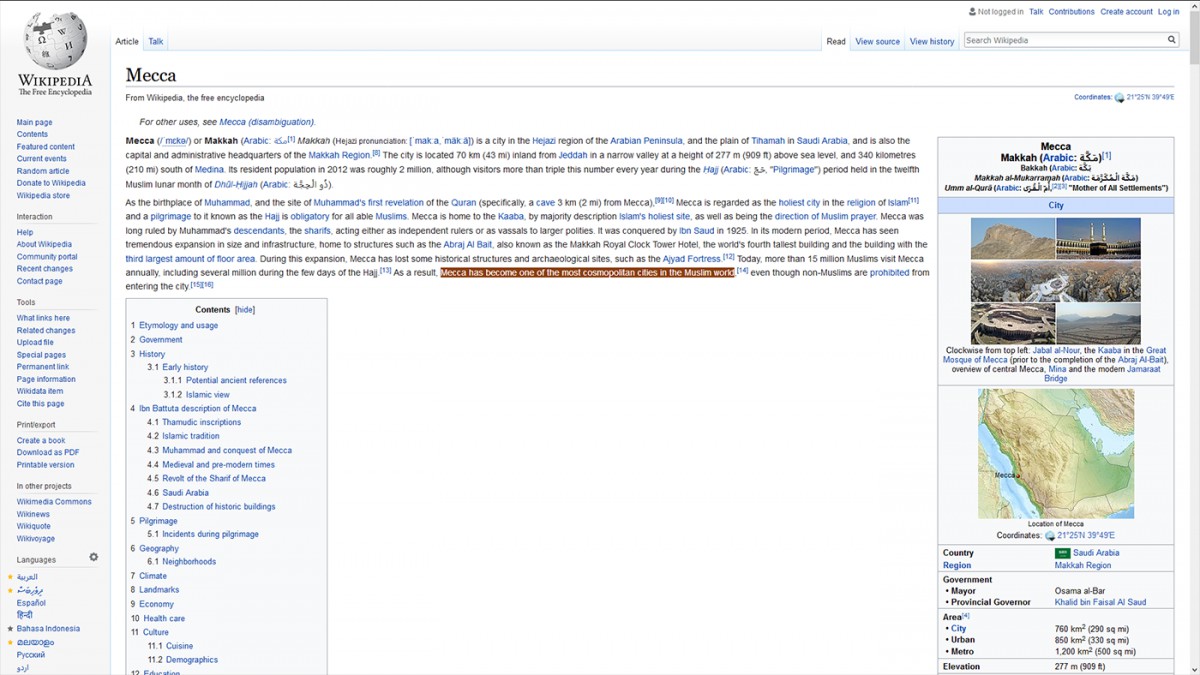Jump to Etymology and usage section
The width and height of the screenshot is (1200, 675).
coord(178,325)
